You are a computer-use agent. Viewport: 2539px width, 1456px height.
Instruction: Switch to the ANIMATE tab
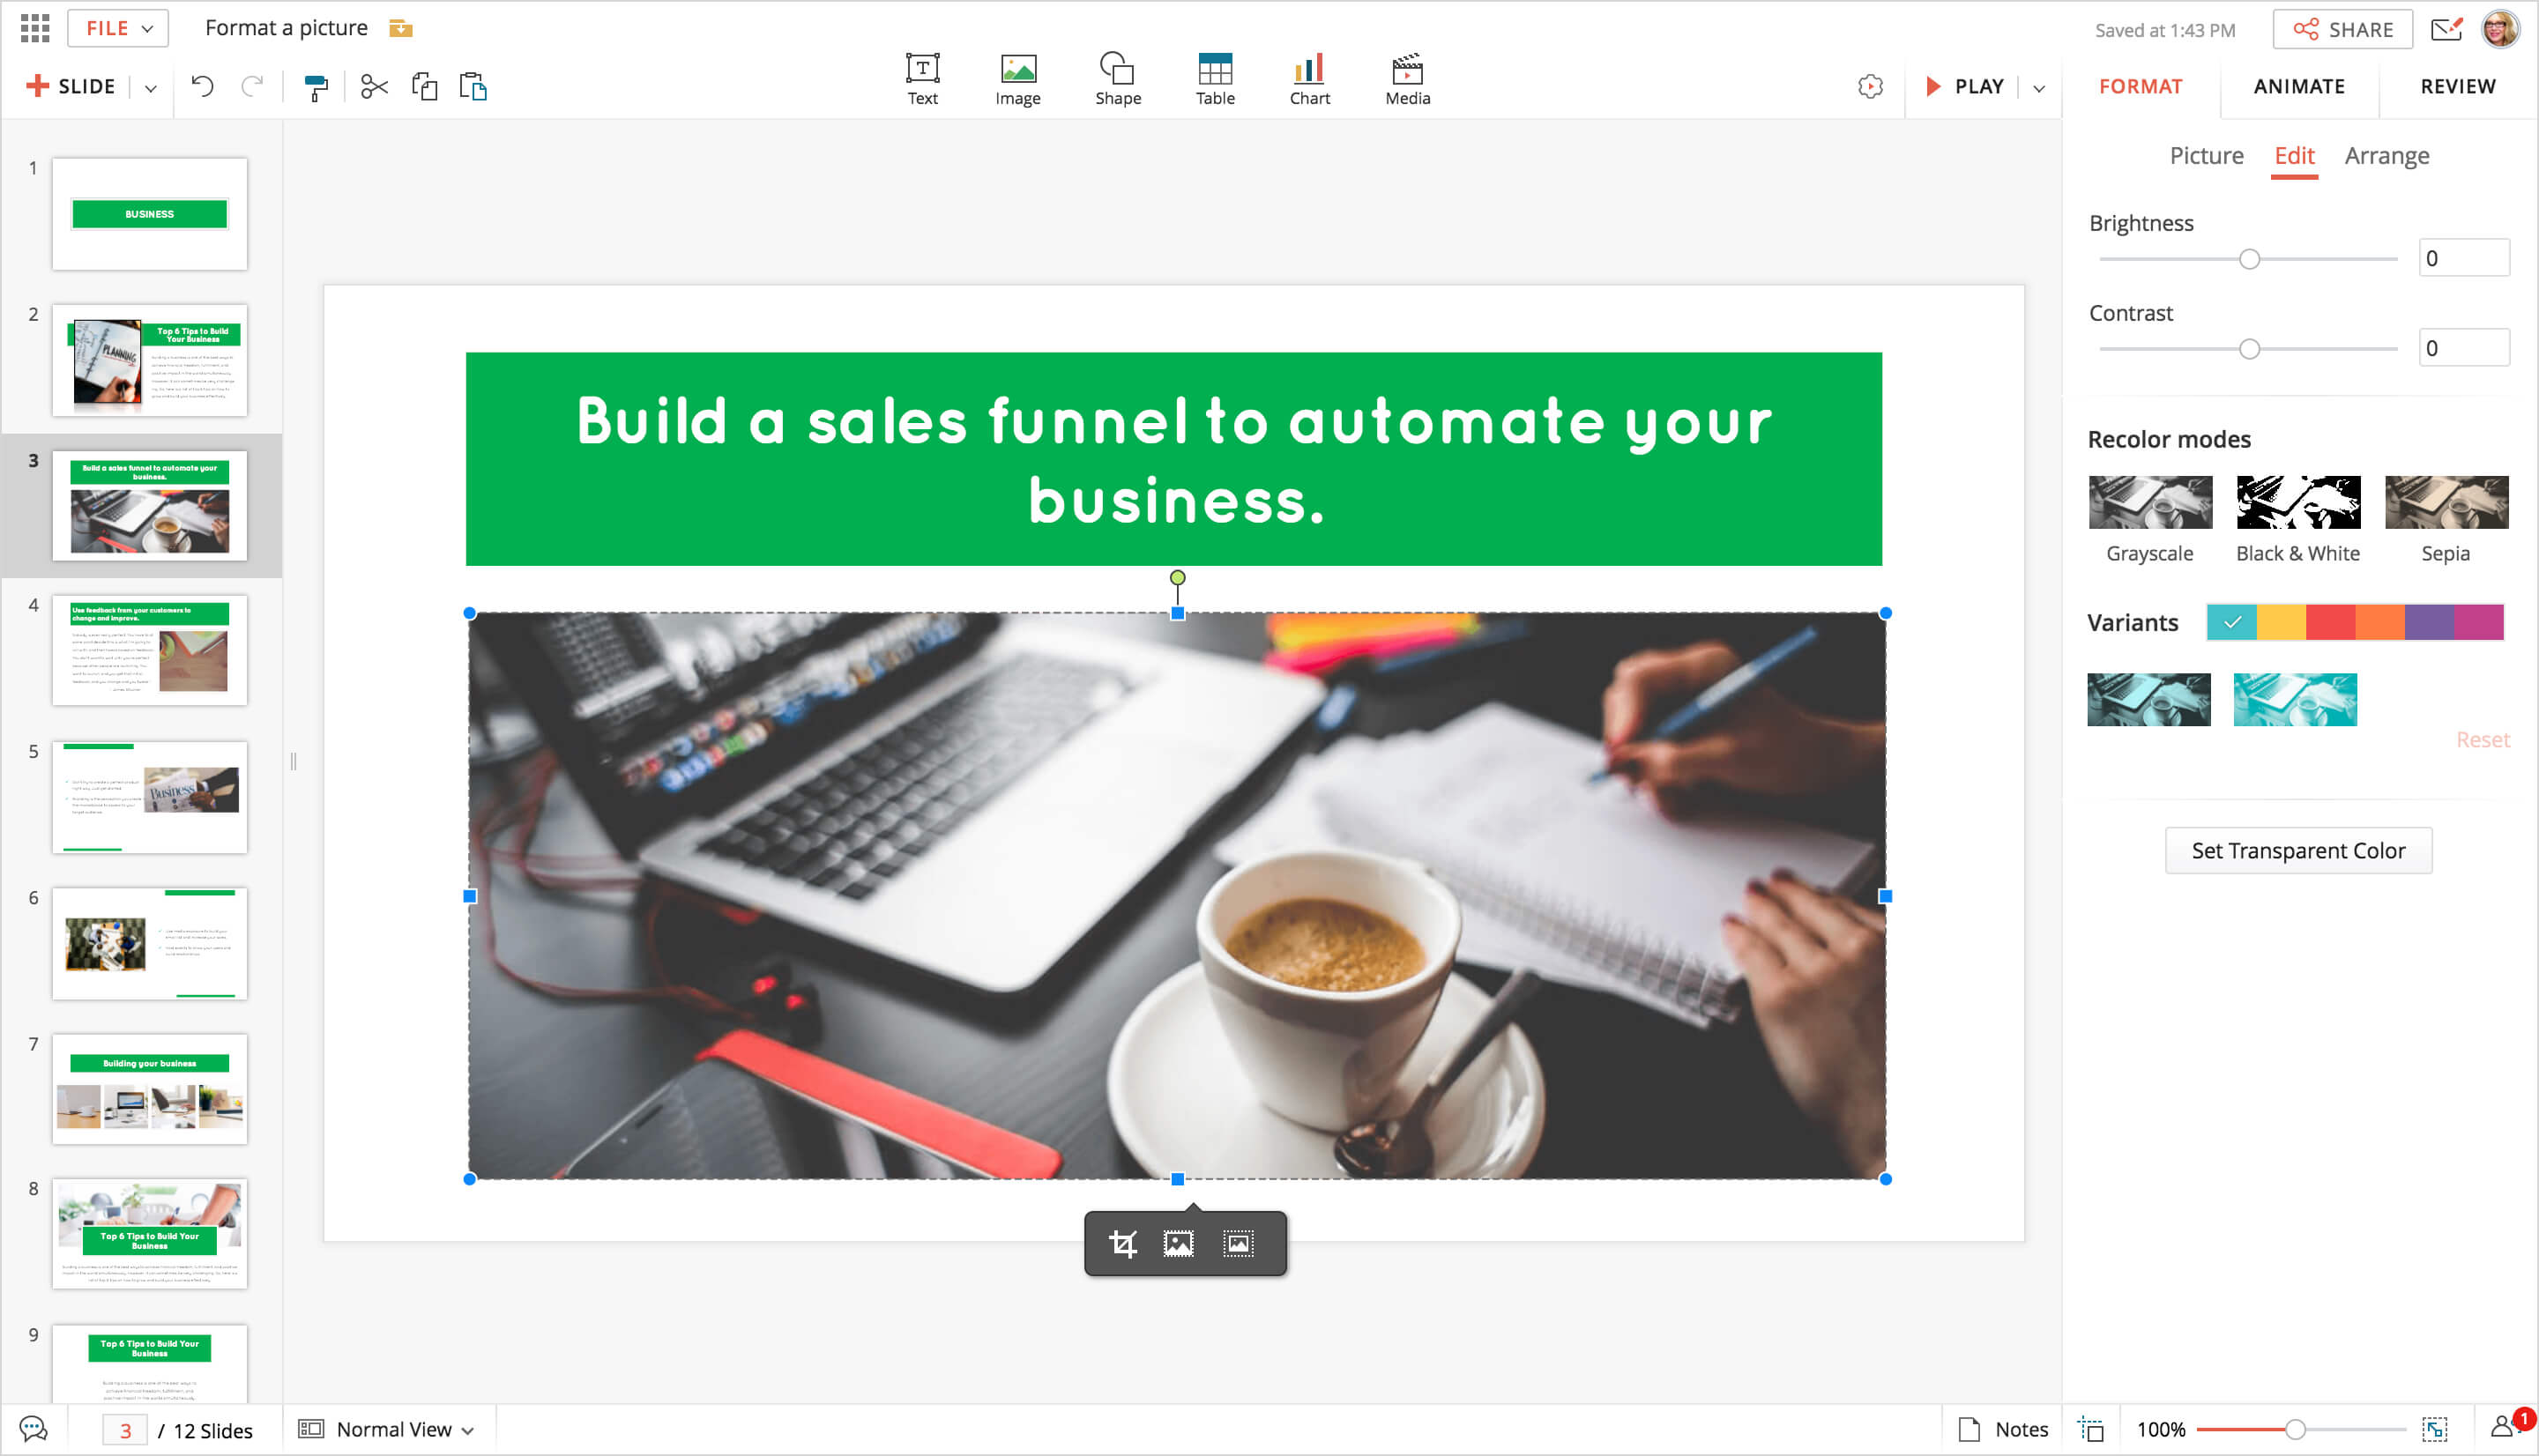pos(2298,87)
